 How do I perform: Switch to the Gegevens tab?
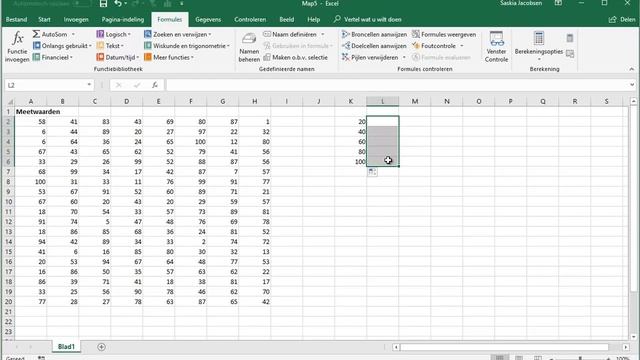[x=208, y=20]
